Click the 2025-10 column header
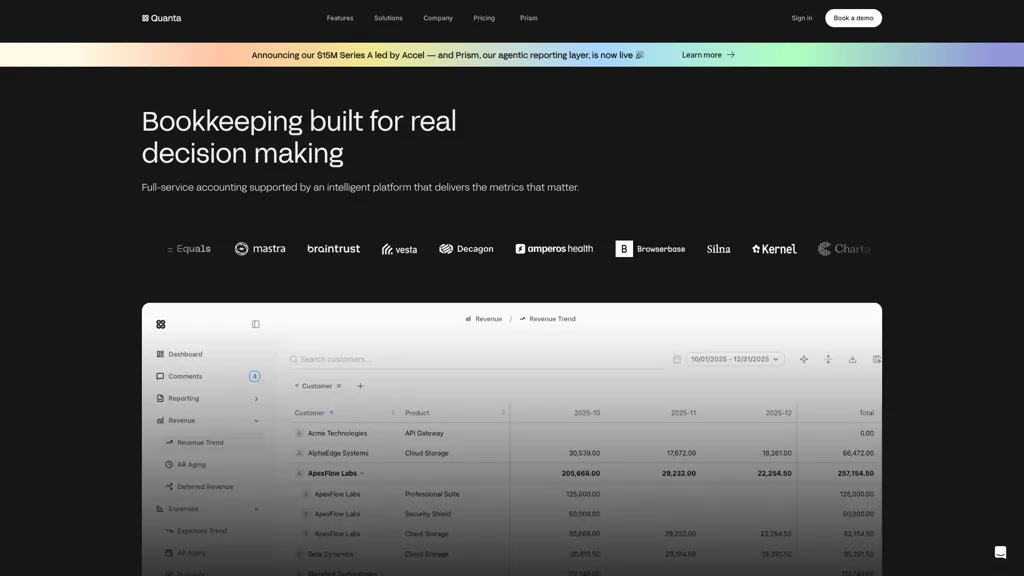Viewport: 1024px width, 576px height. [x=587, y=413]
